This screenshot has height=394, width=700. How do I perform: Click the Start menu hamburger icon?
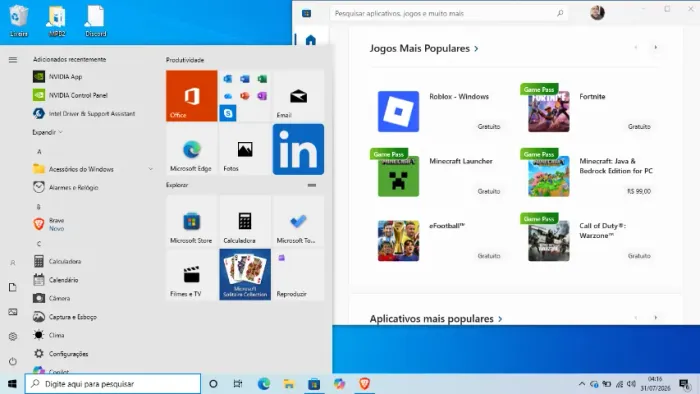point(13,59)
